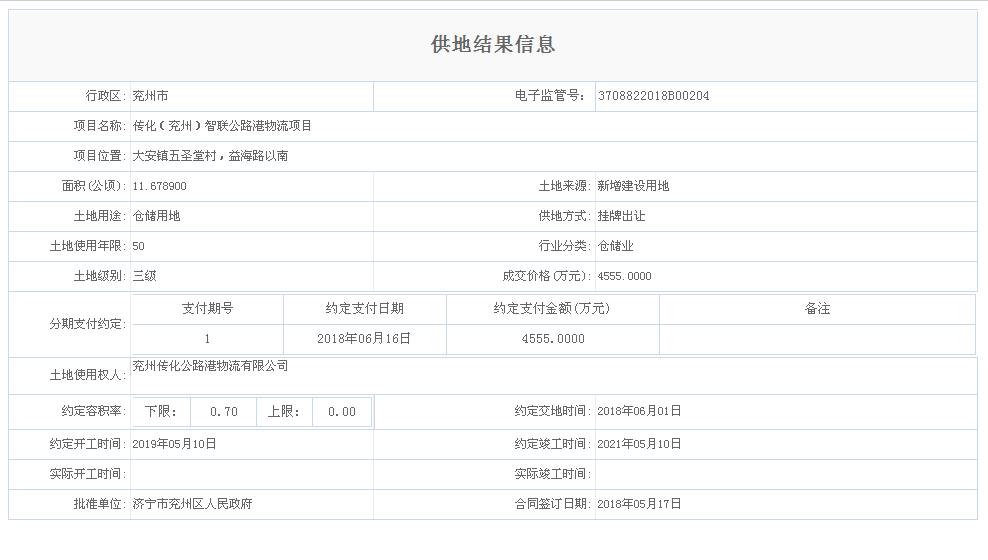
Task: Click the supply method value 挂牌出让
Action: (x=621, y=216)
